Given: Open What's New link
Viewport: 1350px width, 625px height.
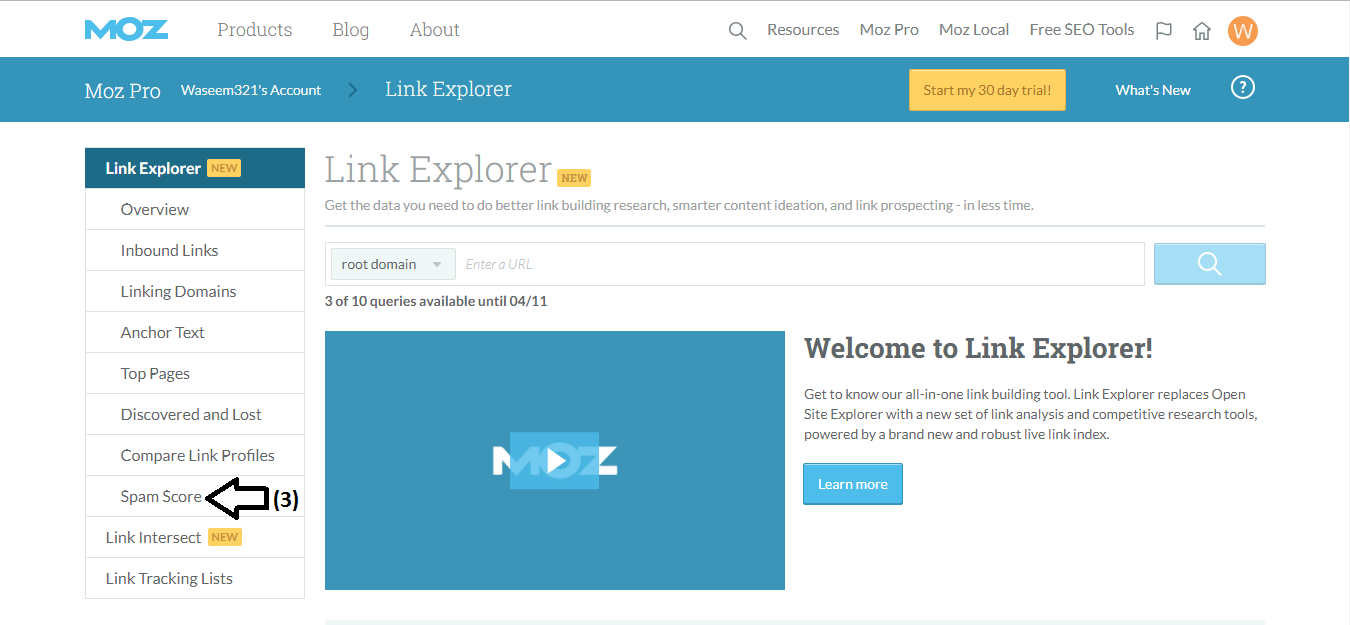Looking at the screenshot, I should click(1153, 90).
